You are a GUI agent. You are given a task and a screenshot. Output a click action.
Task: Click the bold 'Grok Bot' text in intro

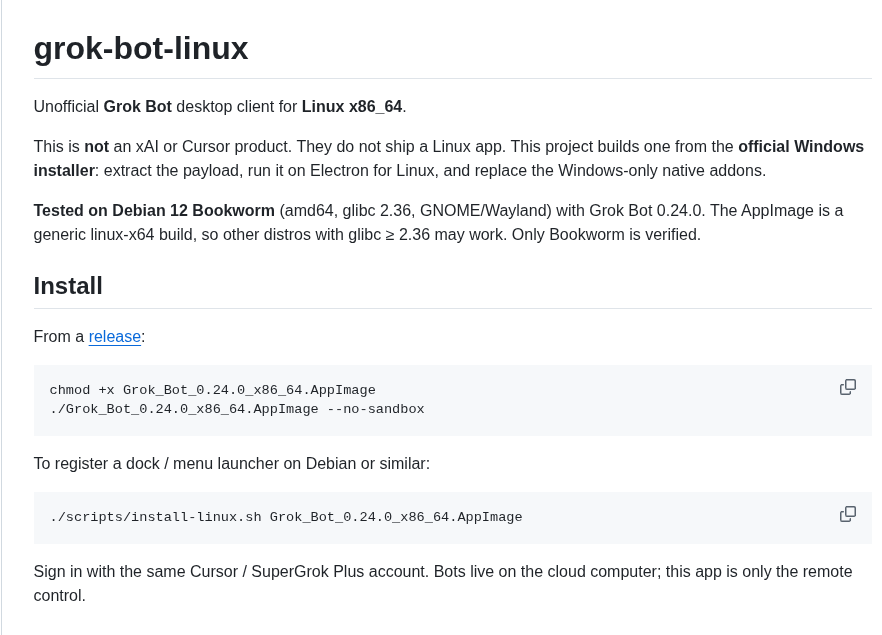coord(138,106)
